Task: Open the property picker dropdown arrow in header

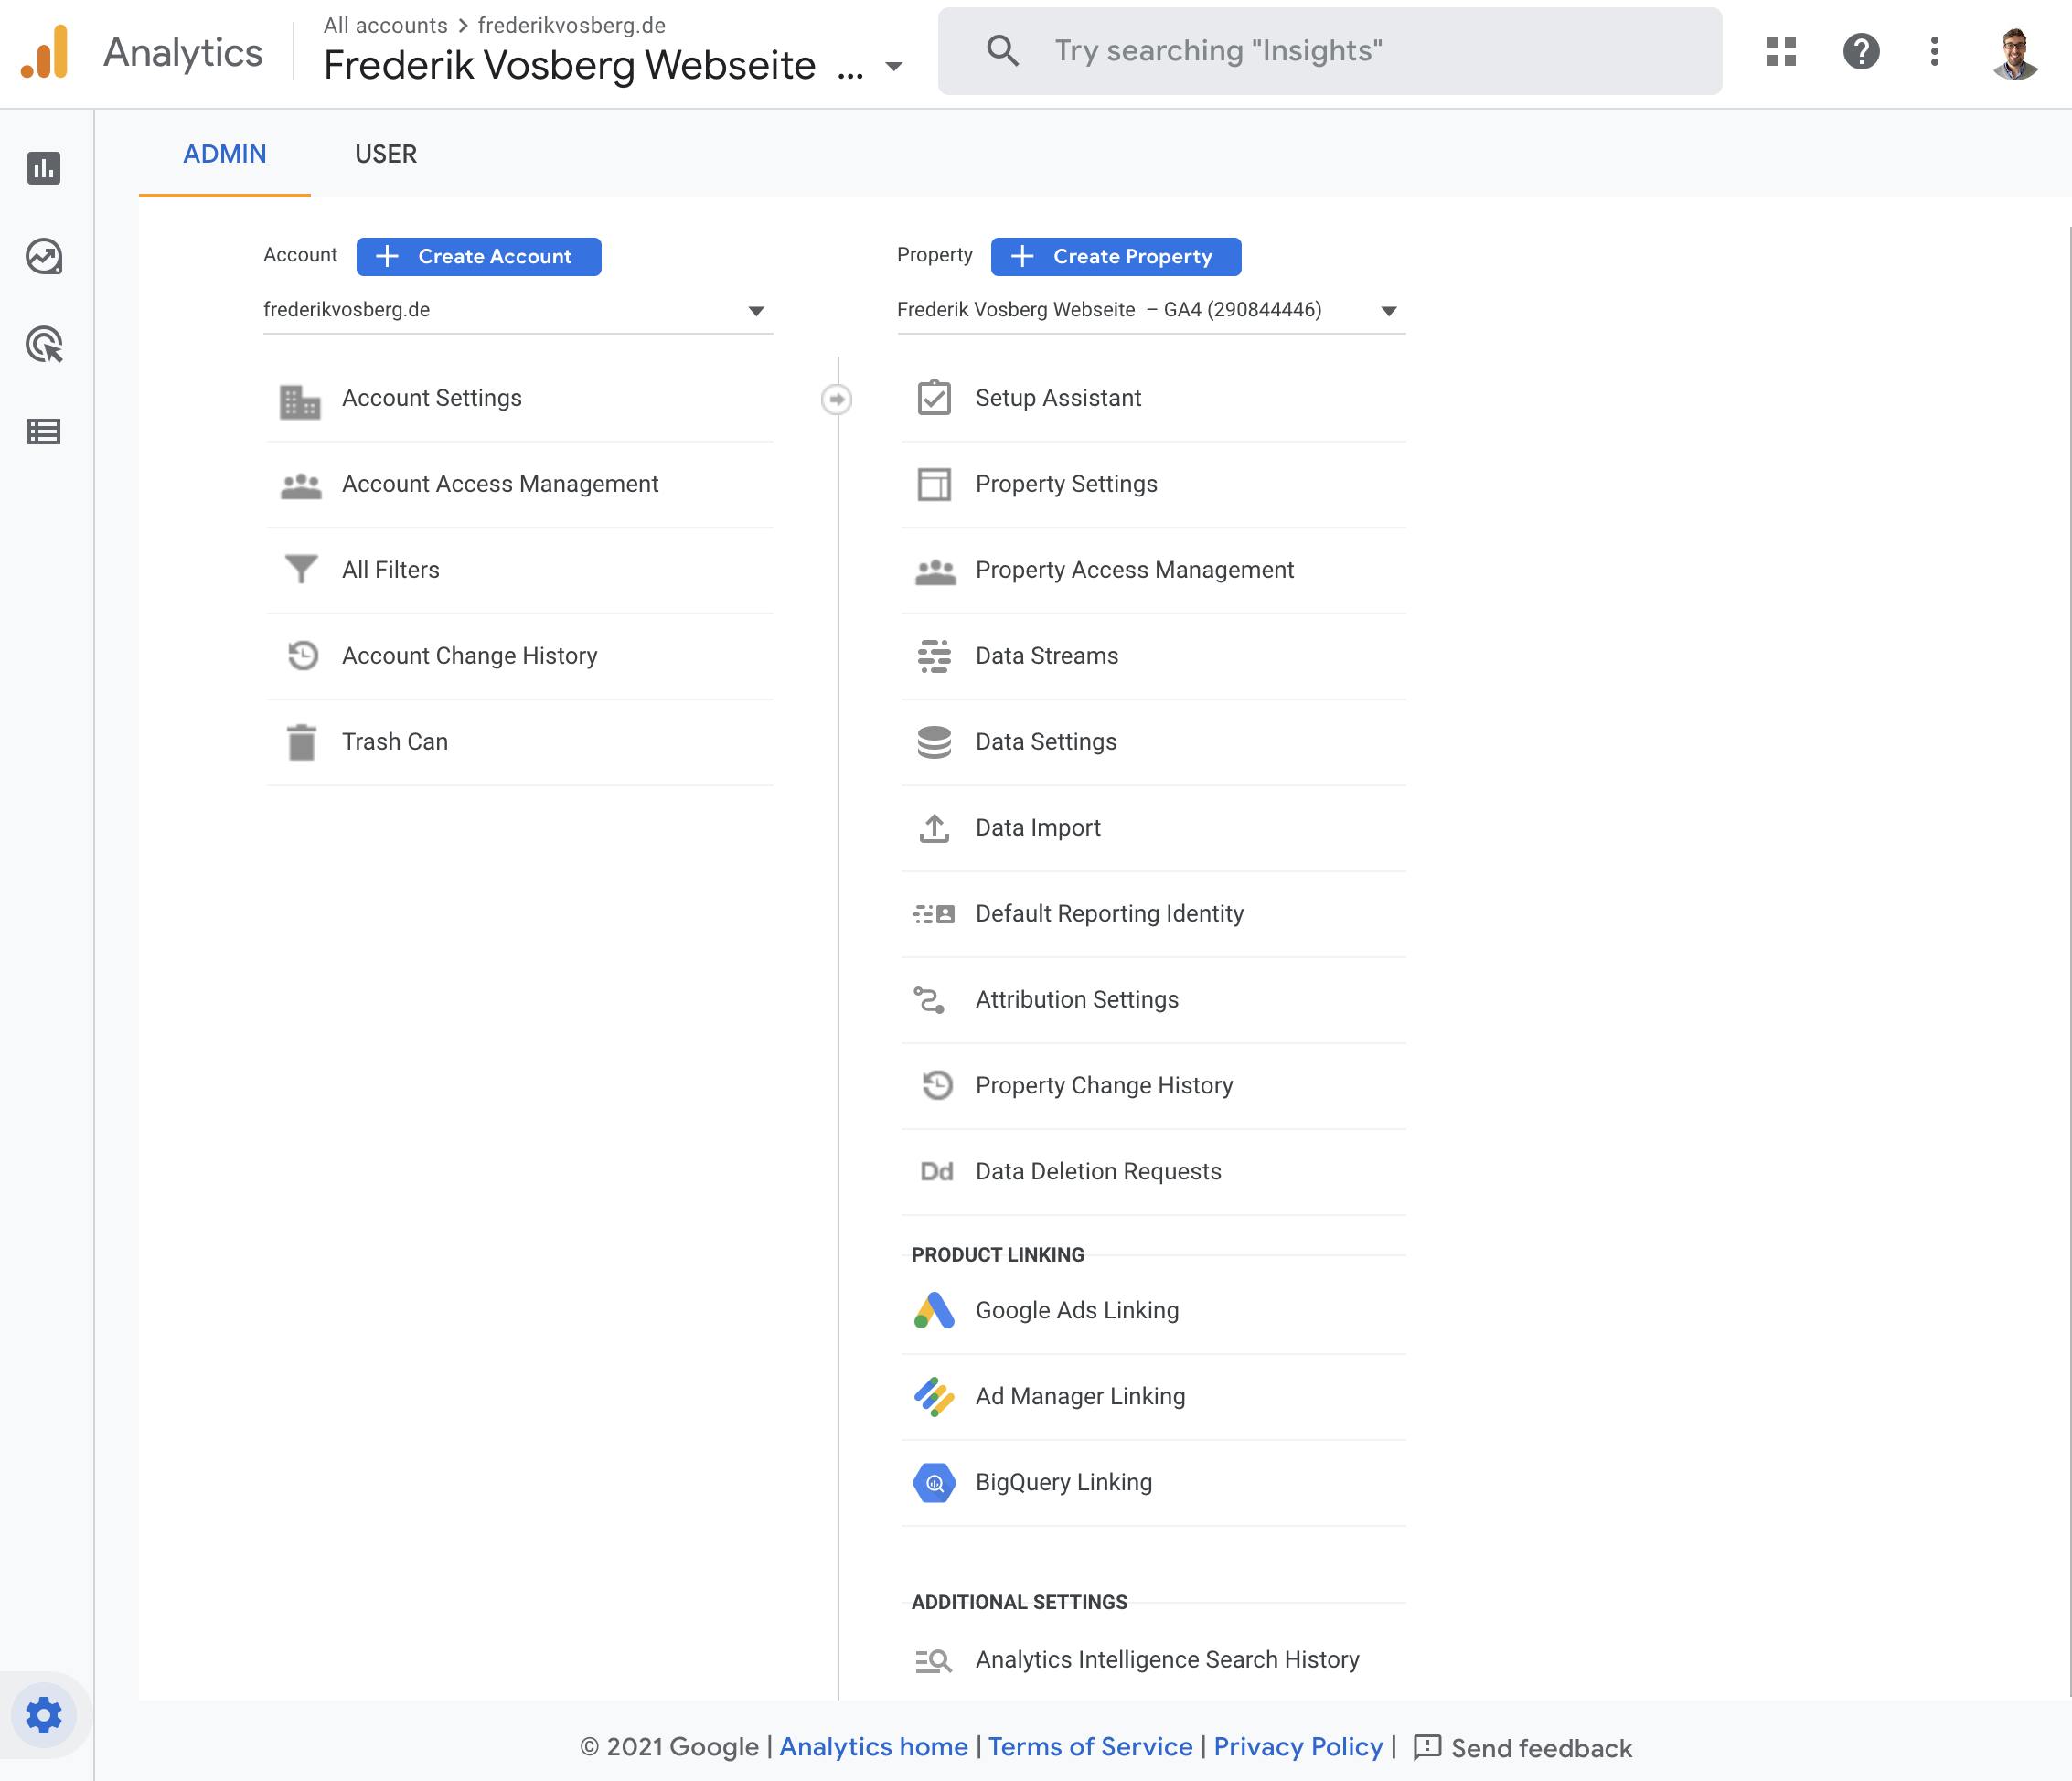Action: coord(894,66)
